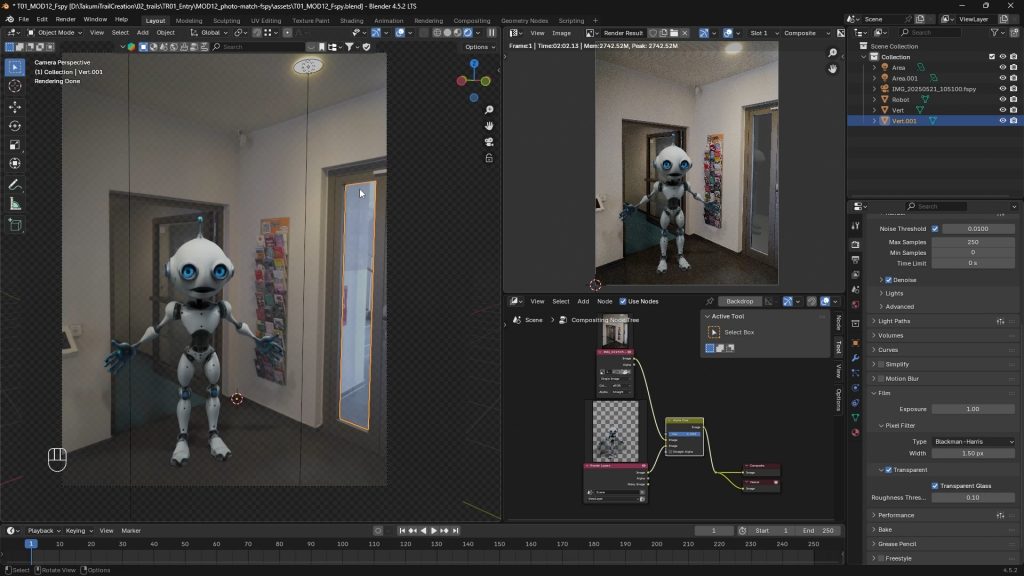Enable Use Nodes in the compositor header
Image resolution: width=1024 pixels, height=576 pixels.
[623, 301]
